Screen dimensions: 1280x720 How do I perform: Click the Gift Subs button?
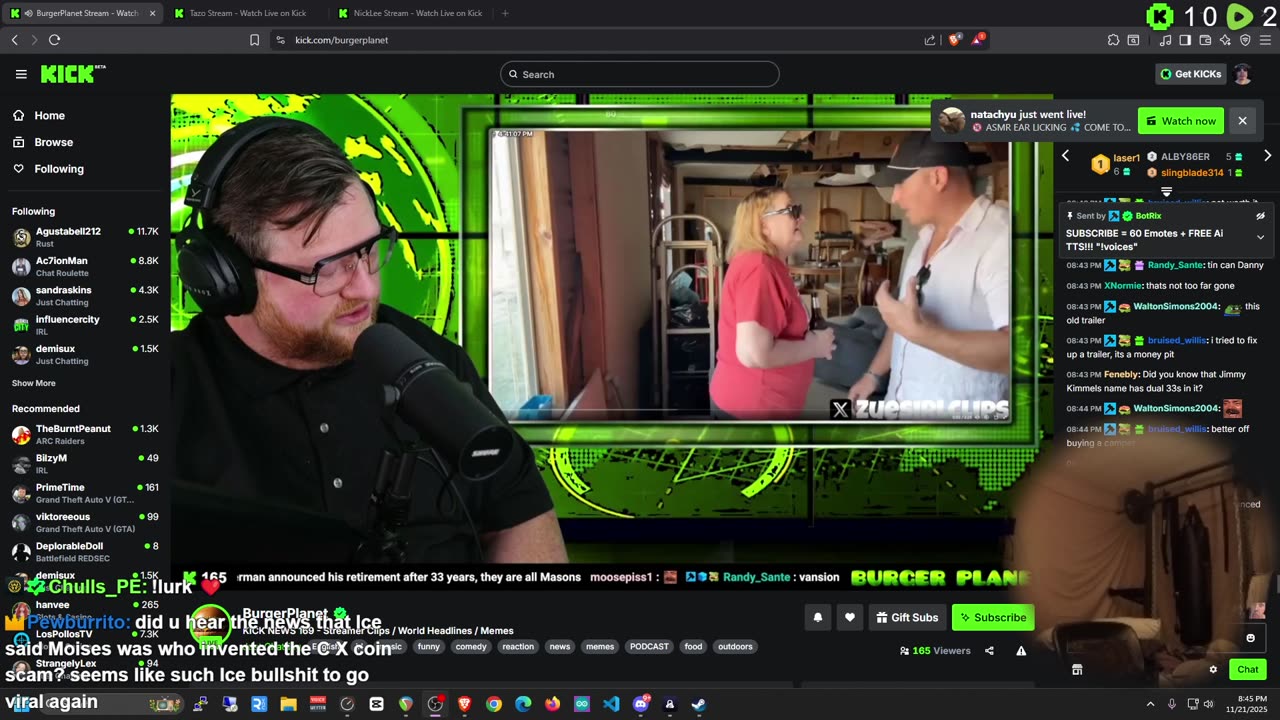907,617
